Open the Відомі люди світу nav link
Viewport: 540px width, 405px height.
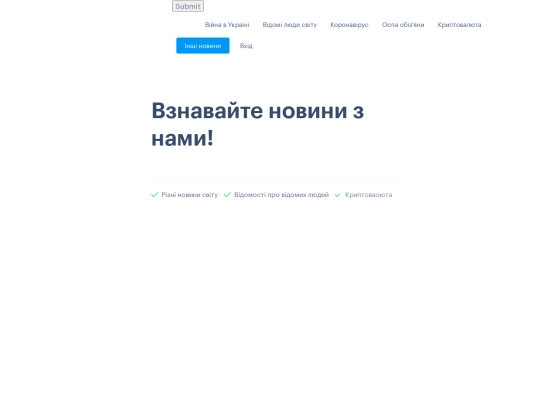pos(290,25)
